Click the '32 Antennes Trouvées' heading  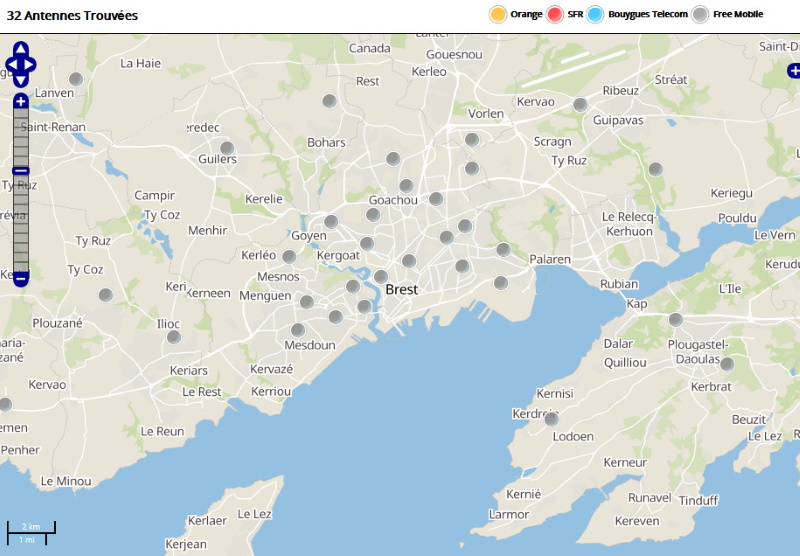(x=73, y=16)
